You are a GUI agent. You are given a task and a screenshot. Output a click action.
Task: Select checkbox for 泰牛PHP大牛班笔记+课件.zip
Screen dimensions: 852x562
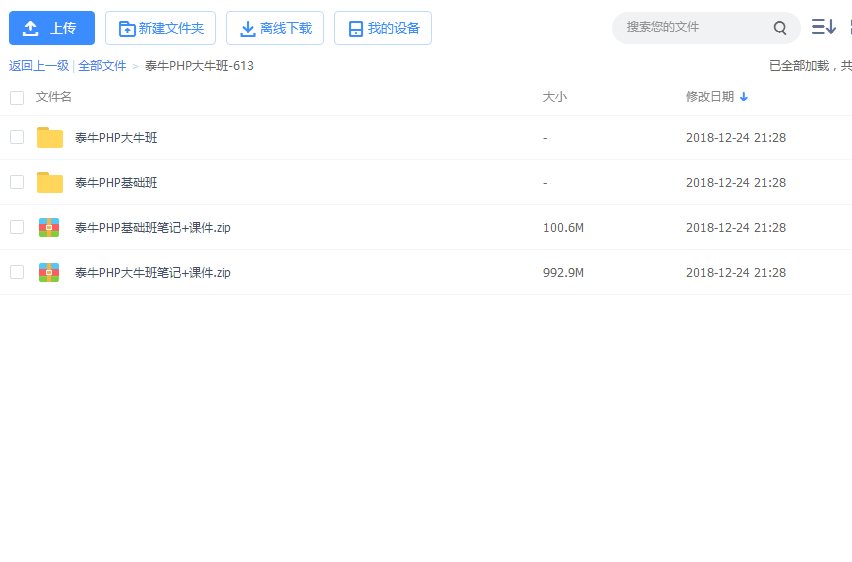(17, 272)
